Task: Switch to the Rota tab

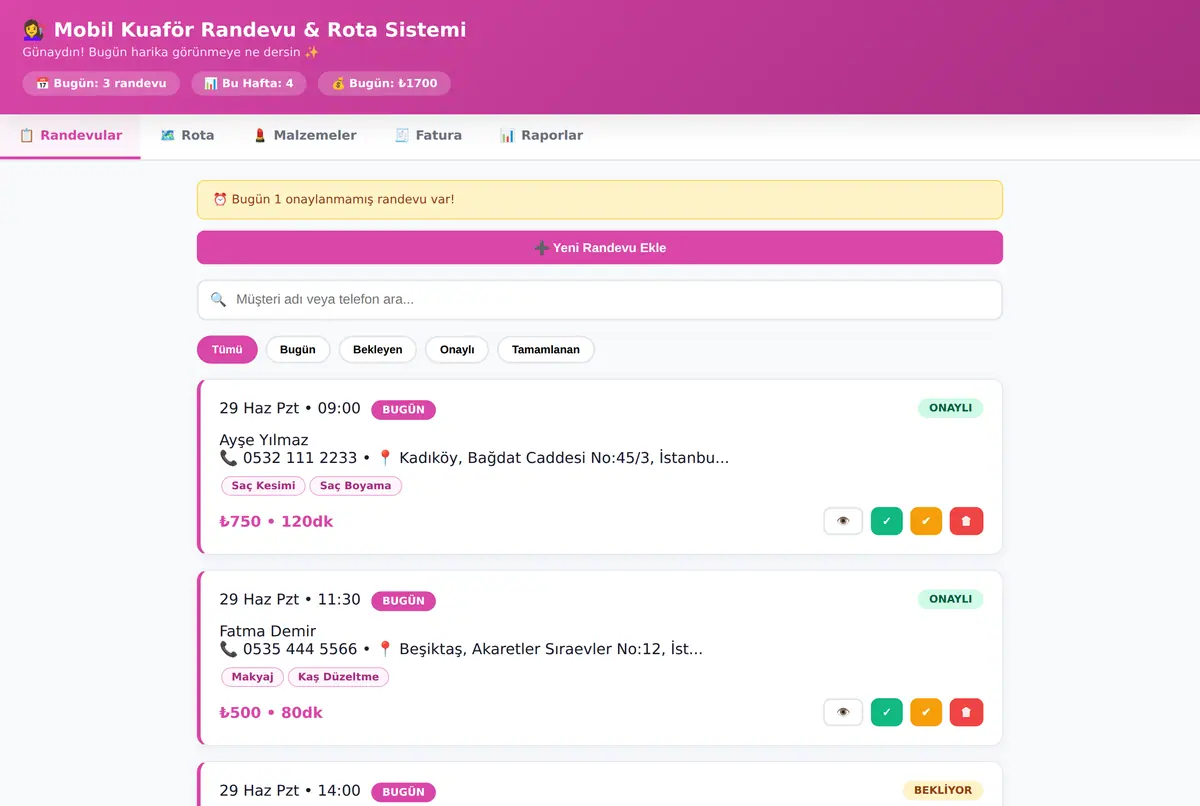Action: [x=187, y=136]
